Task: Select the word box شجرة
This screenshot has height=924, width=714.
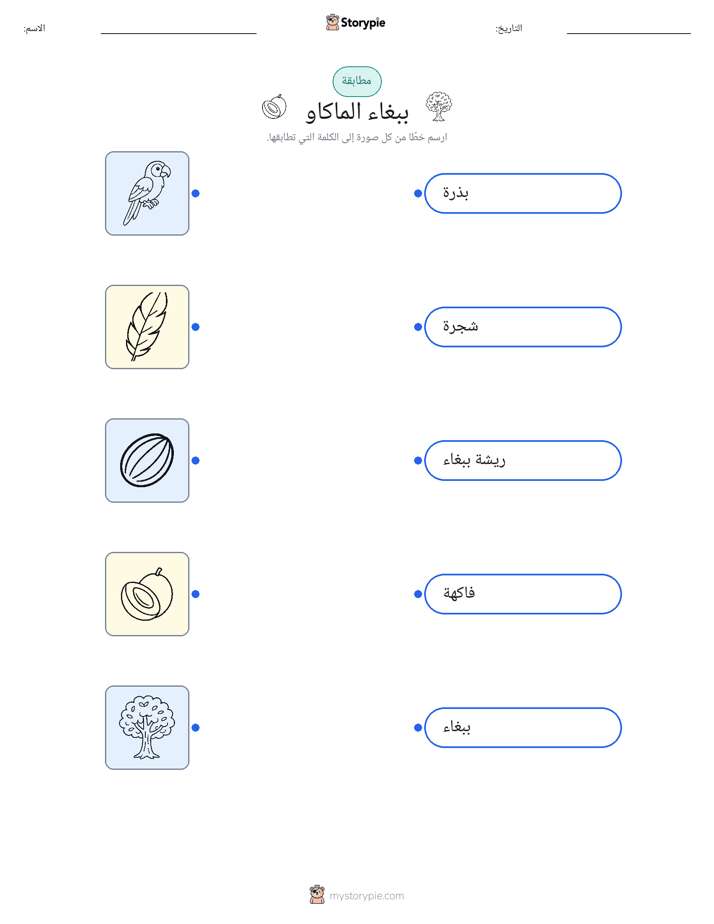Action: pyautogui.click(x=523, y=327)
